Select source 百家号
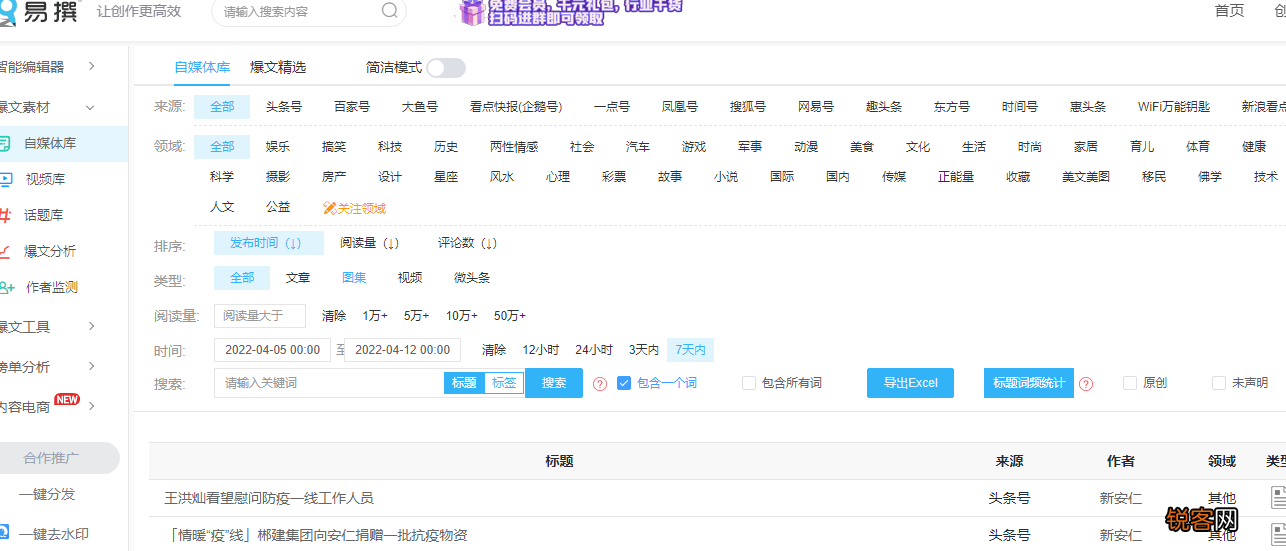Screen dimensions: 1286x551 click(x=352, y=107)
